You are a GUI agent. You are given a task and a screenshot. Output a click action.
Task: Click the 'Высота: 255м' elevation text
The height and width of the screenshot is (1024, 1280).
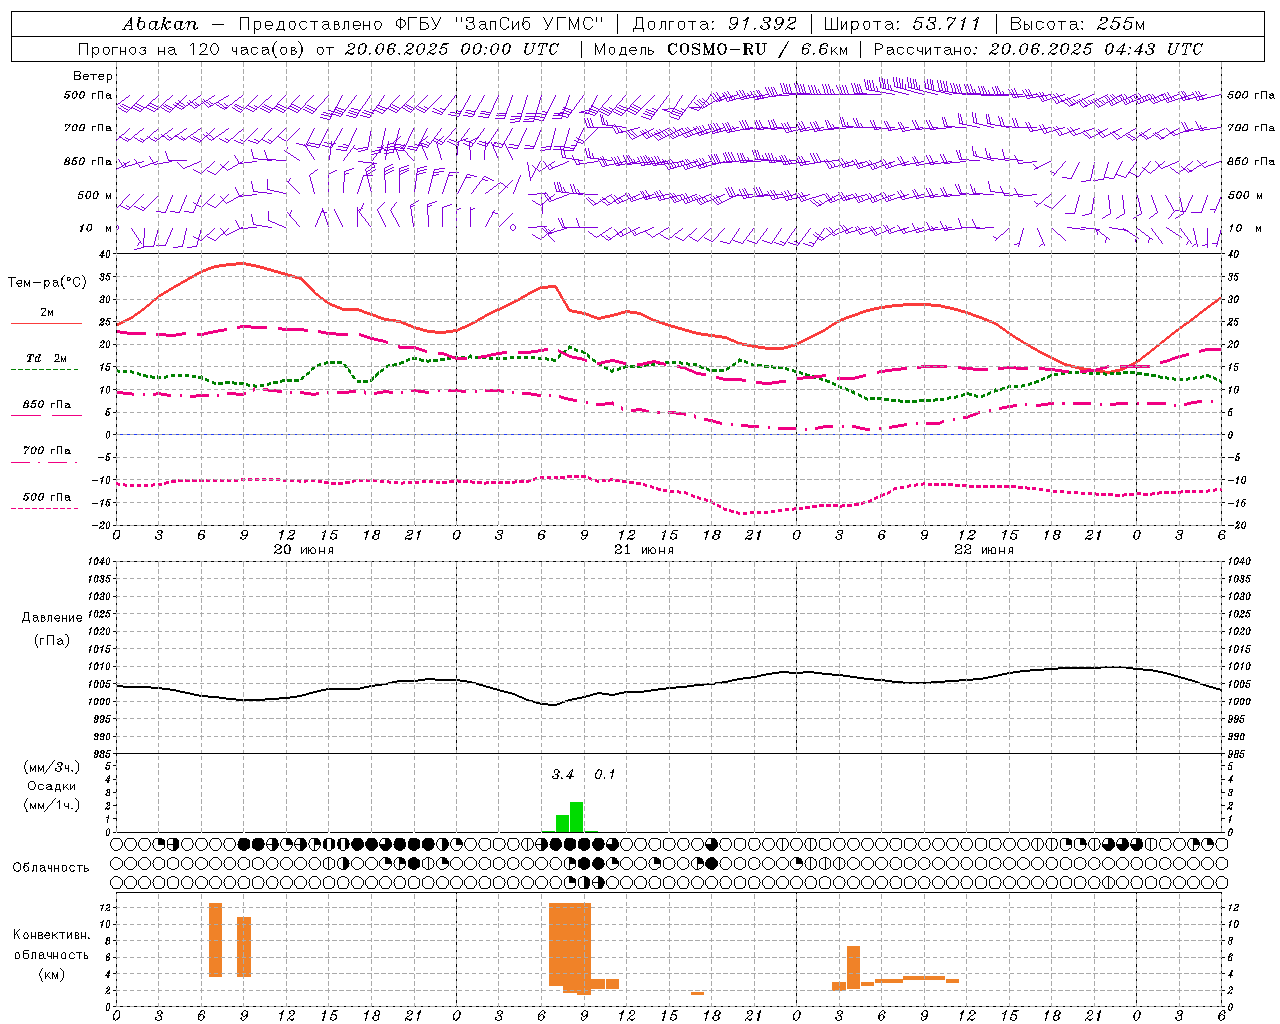[1077, 24]
